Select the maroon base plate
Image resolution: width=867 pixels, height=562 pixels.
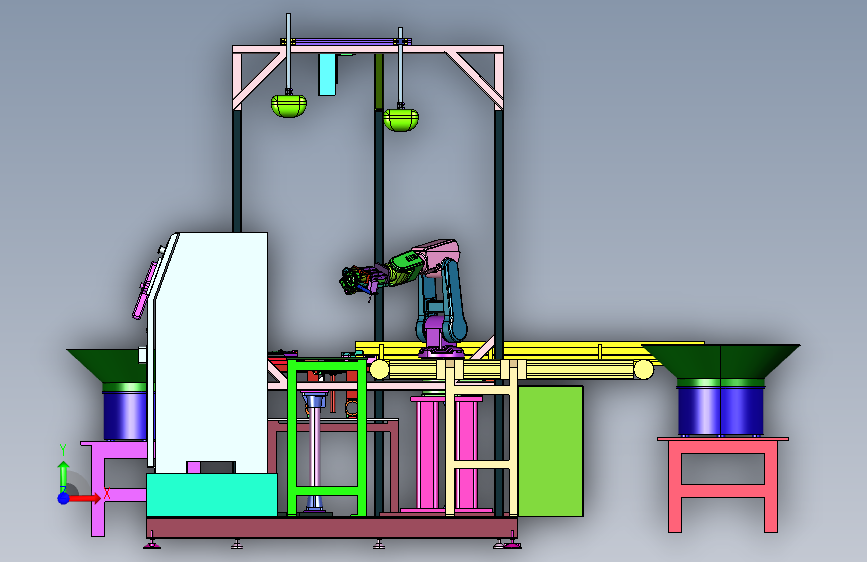pos(332,527)
